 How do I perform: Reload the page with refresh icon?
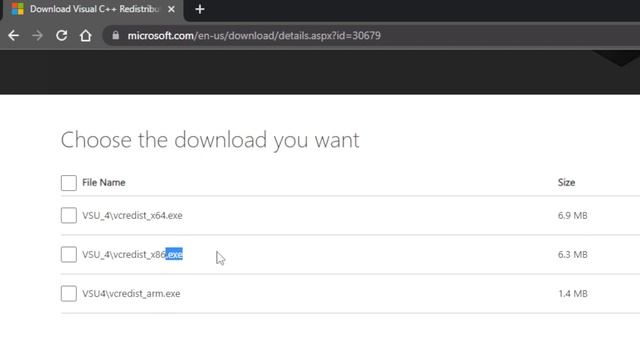62,36
